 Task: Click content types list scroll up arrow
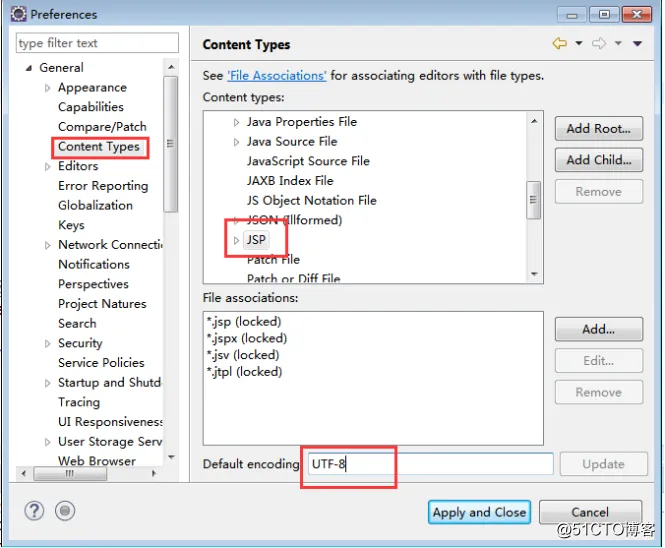534,121
